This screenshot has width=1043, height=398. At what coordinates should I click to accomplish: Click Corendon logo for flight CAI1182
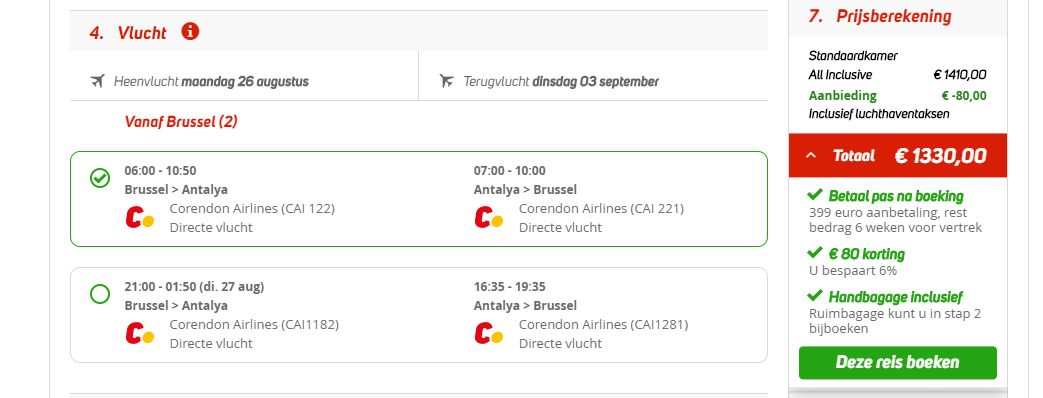point(140,333)
